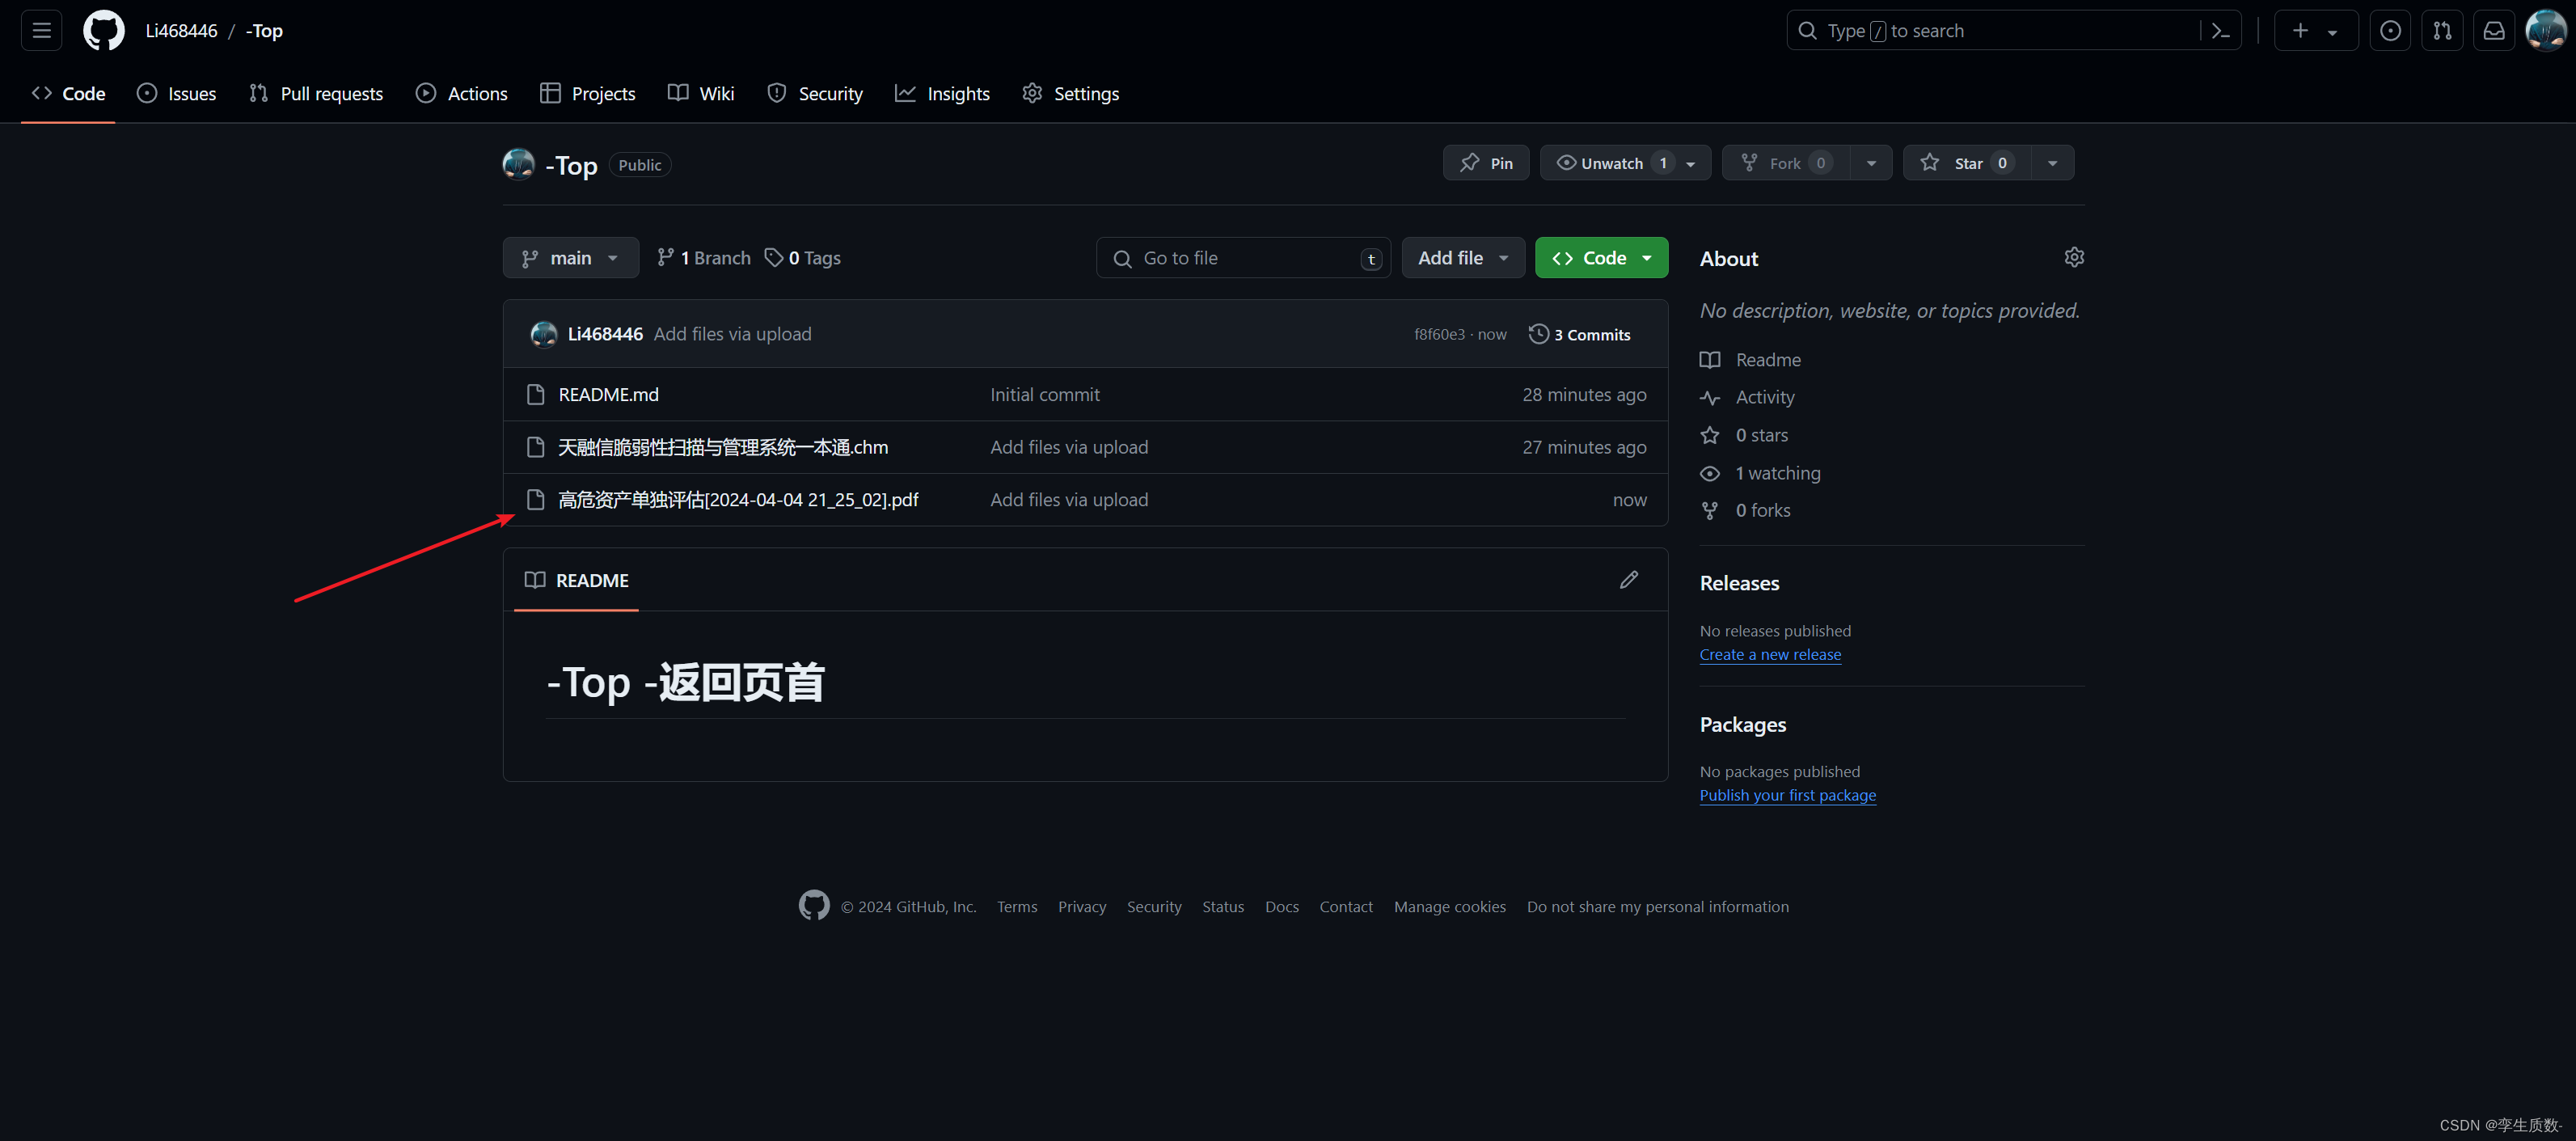The image size is (2576, 1141).
Task: Open the README.md file
Action: click(x=608, y=394)
